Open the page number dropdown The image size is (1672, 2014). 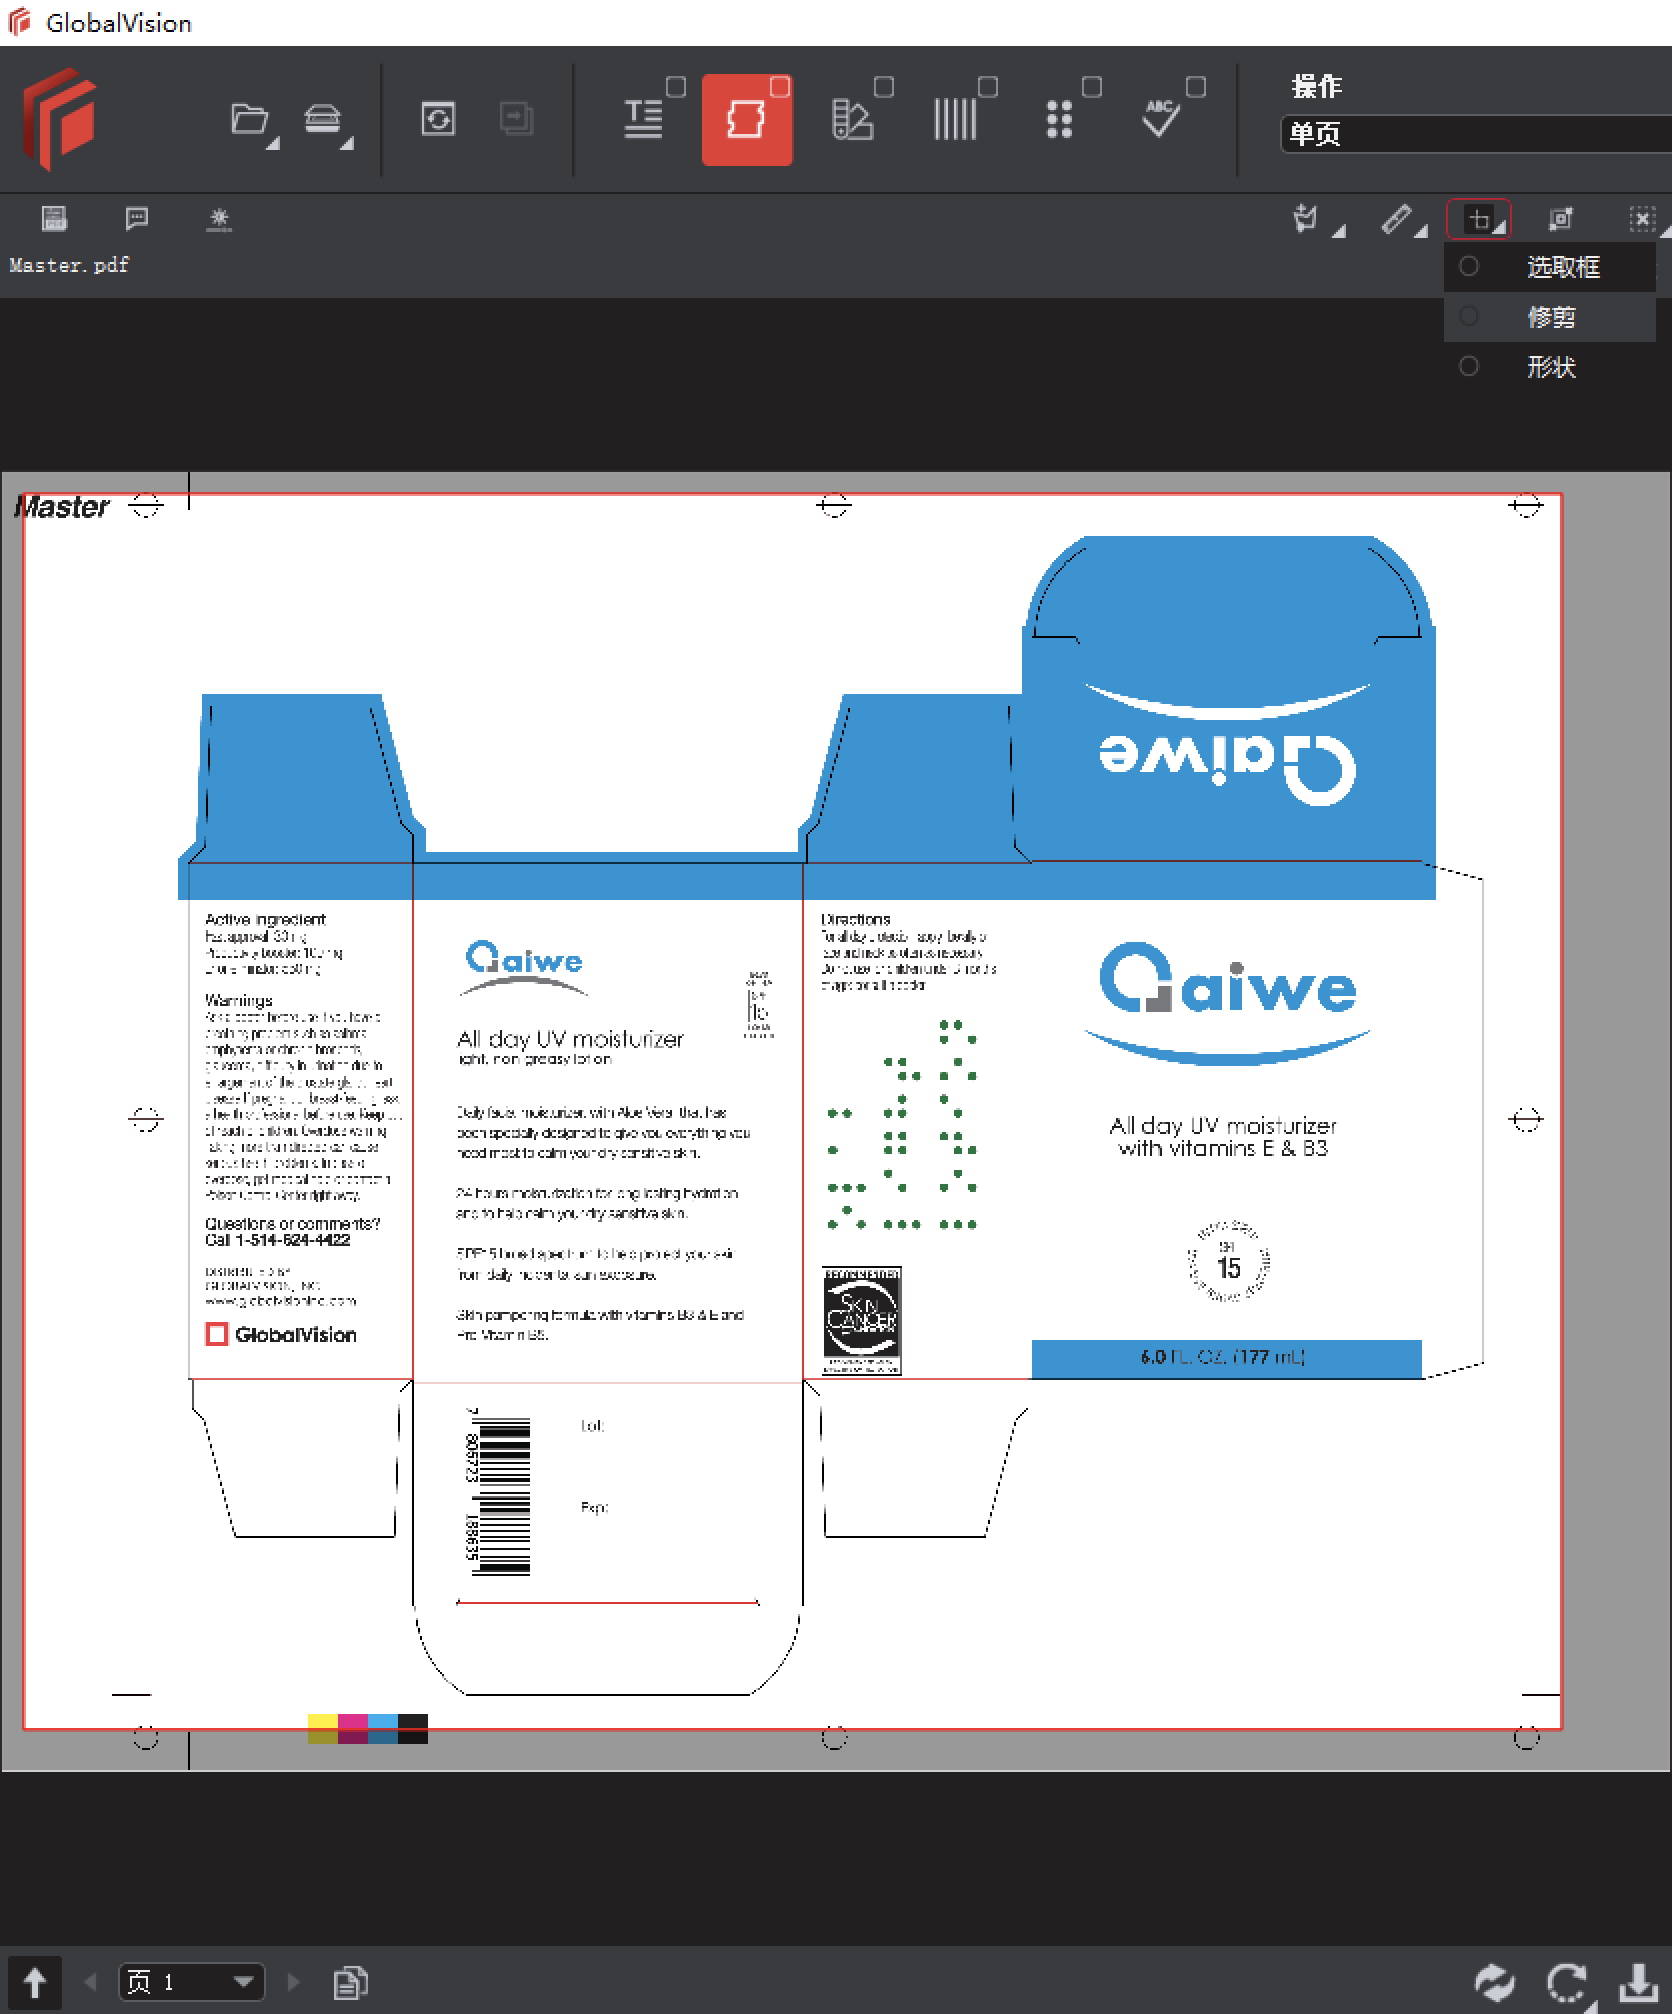tap(192, 1982)
